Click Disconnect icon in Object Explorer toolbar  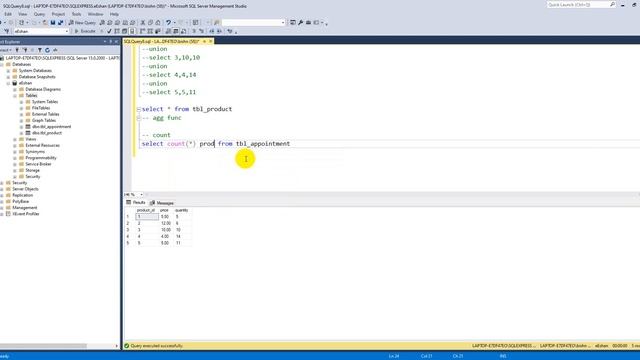[x=25, y=50]
